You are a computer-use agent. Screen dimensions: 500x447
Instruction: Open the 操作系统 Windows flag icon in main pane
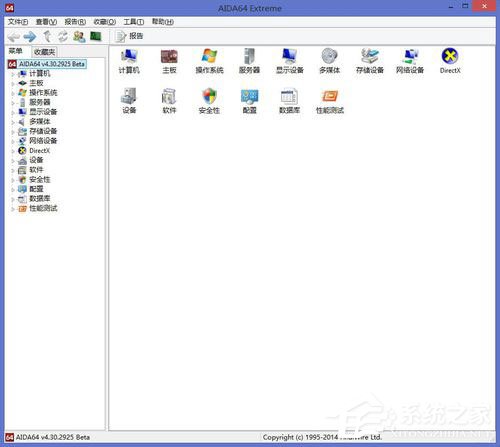click(x=209, y=61)
